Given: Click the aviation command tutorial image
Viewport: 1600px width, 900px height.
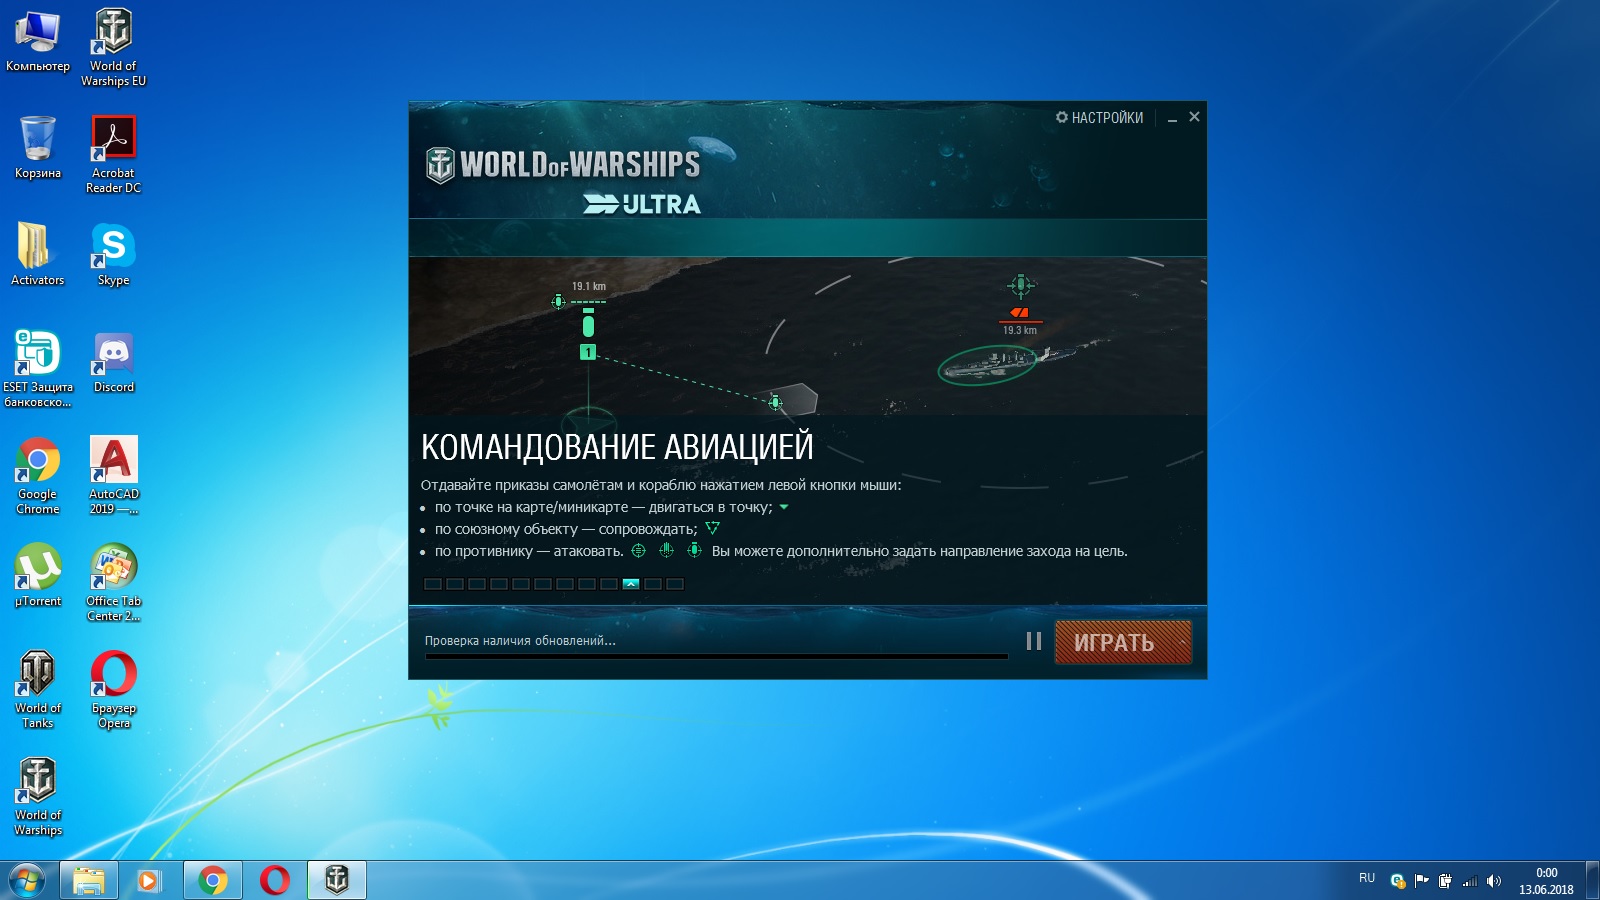Looking at the screenshot, I should [x=808, y=336].
